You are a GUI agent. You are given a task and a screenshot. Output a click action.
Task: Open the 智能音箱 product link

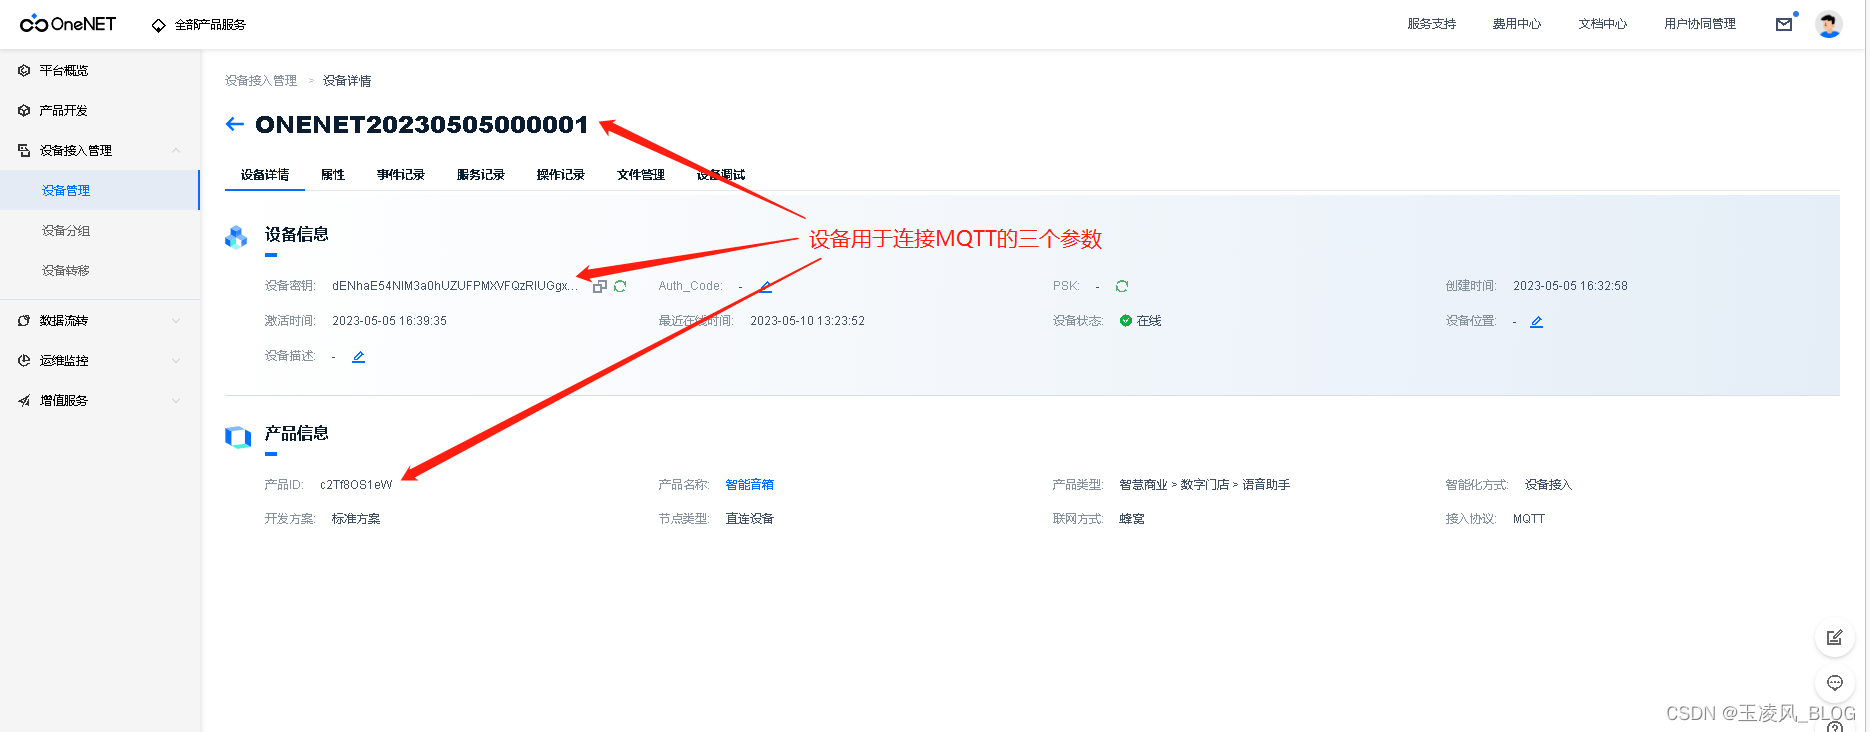tap(750, 484)
